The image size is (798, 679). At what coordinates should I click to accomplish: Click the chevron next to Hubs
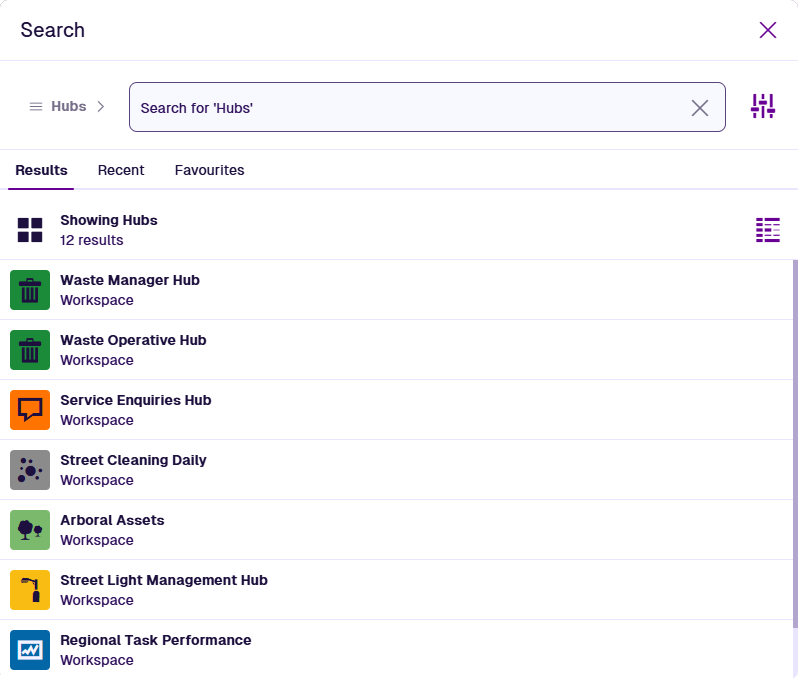tap(101, 107)
